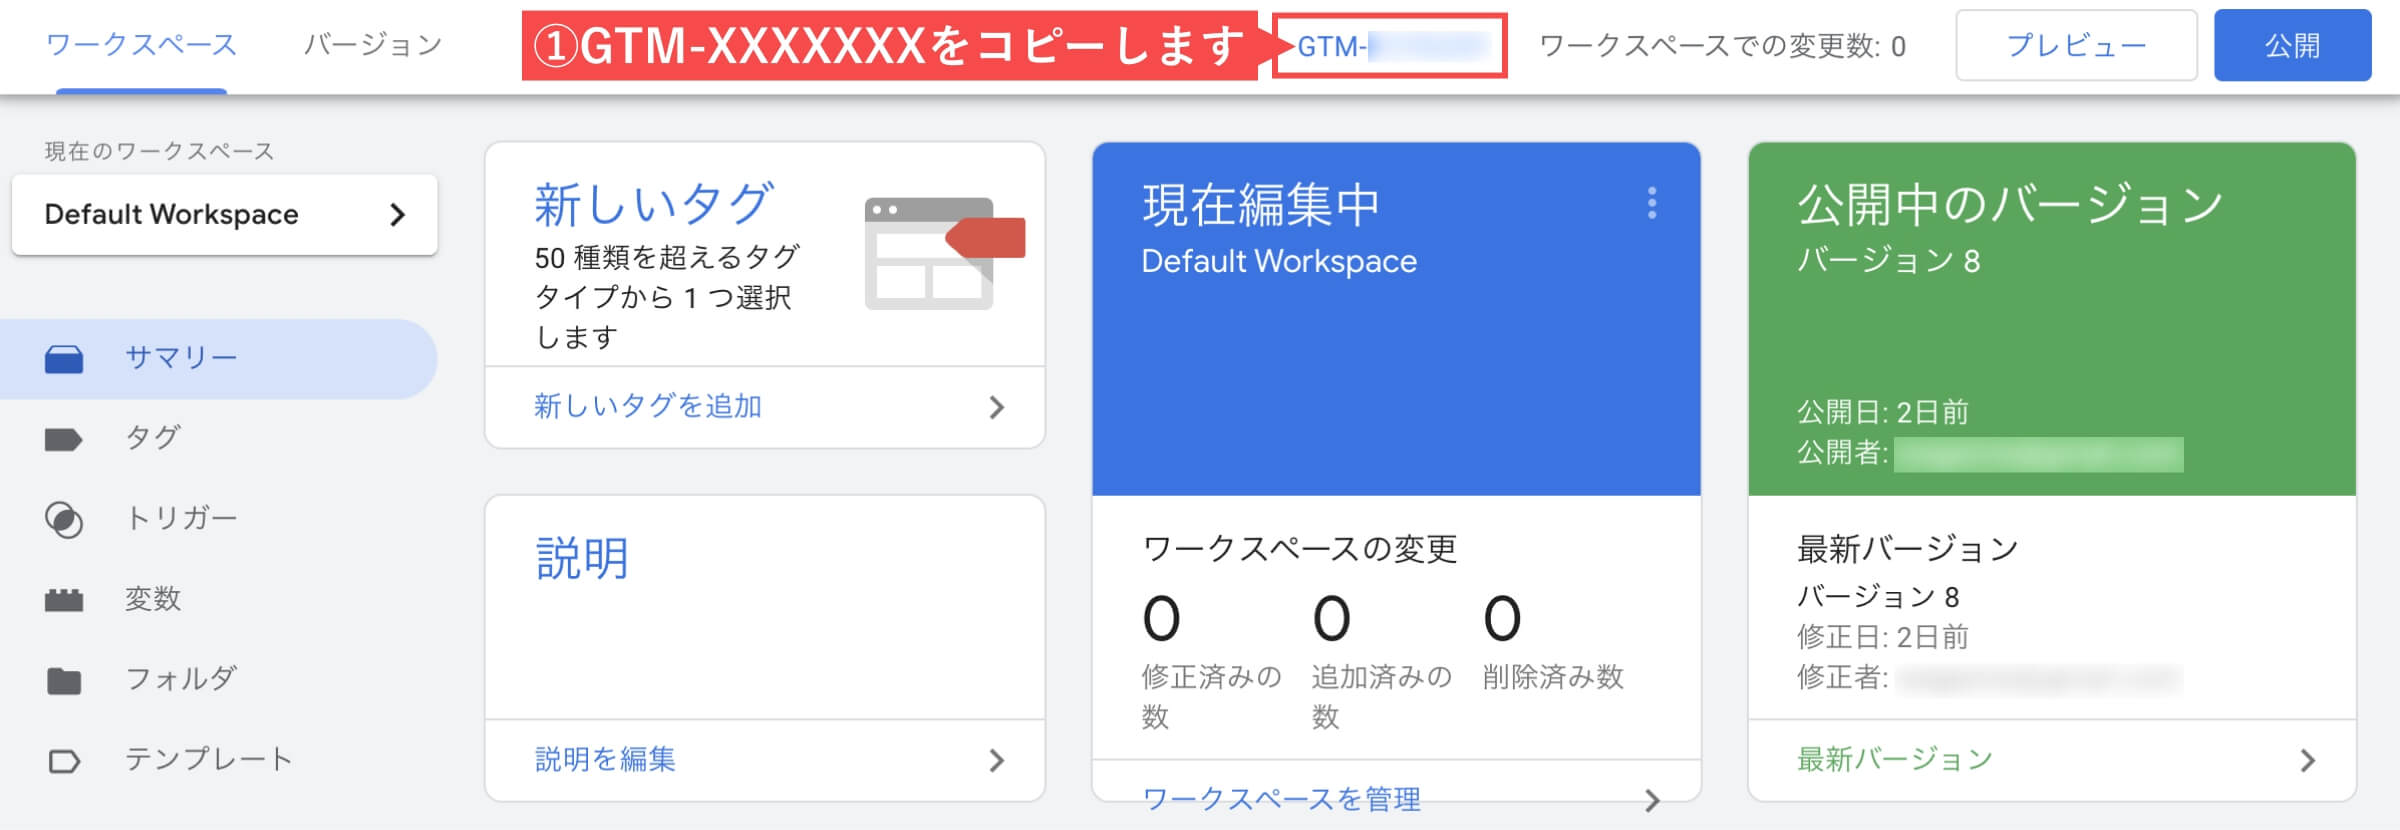Click the 現在編集中 heading
The width and height of the screenshot is (2400, 830).
[x=1261, y=205]
